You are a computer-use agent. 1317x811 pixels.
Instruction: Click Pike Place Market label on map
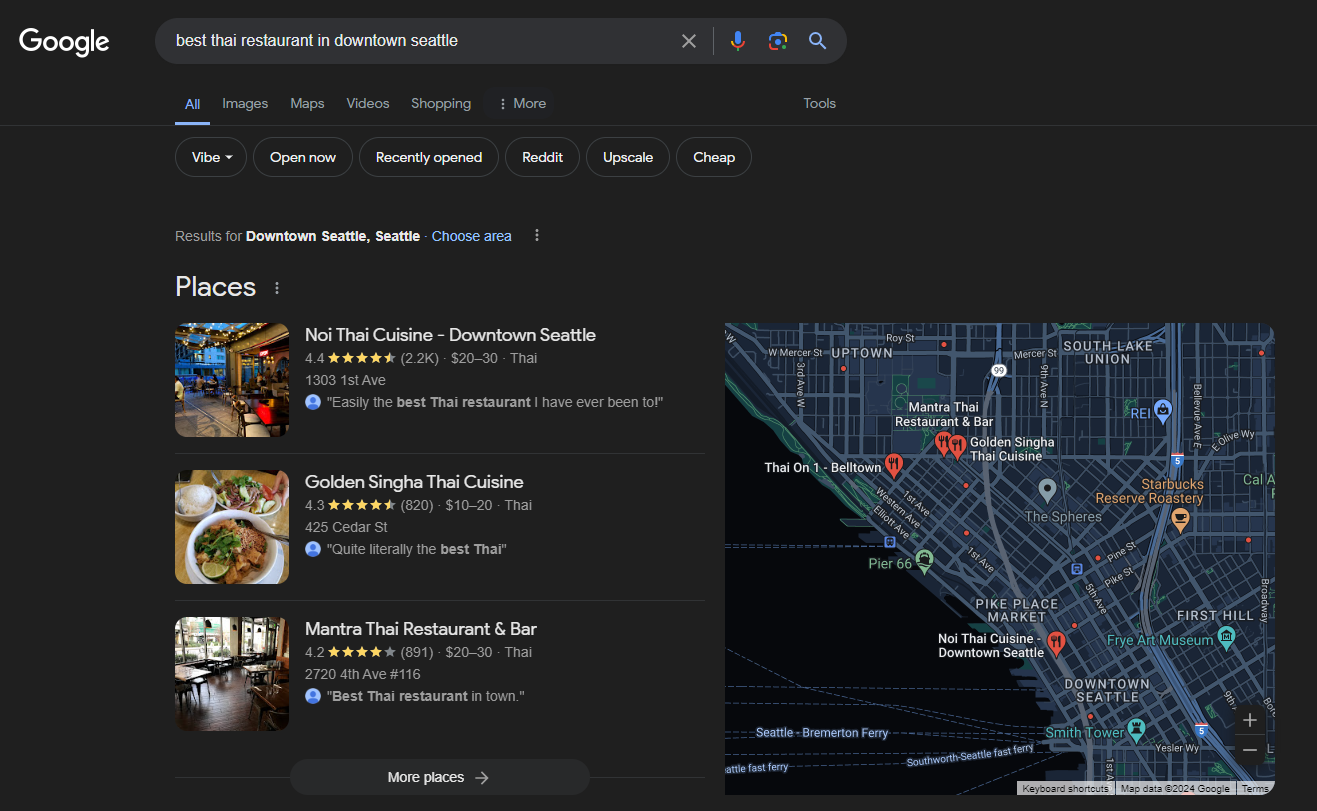[x=1016, y=610]
